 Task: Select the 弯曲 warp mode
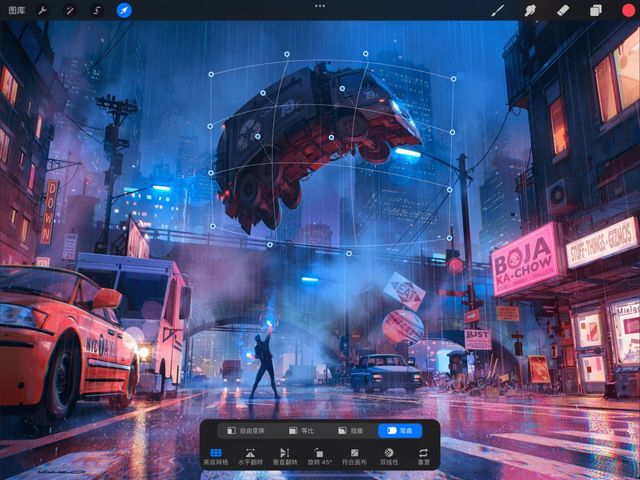[400, 431]
